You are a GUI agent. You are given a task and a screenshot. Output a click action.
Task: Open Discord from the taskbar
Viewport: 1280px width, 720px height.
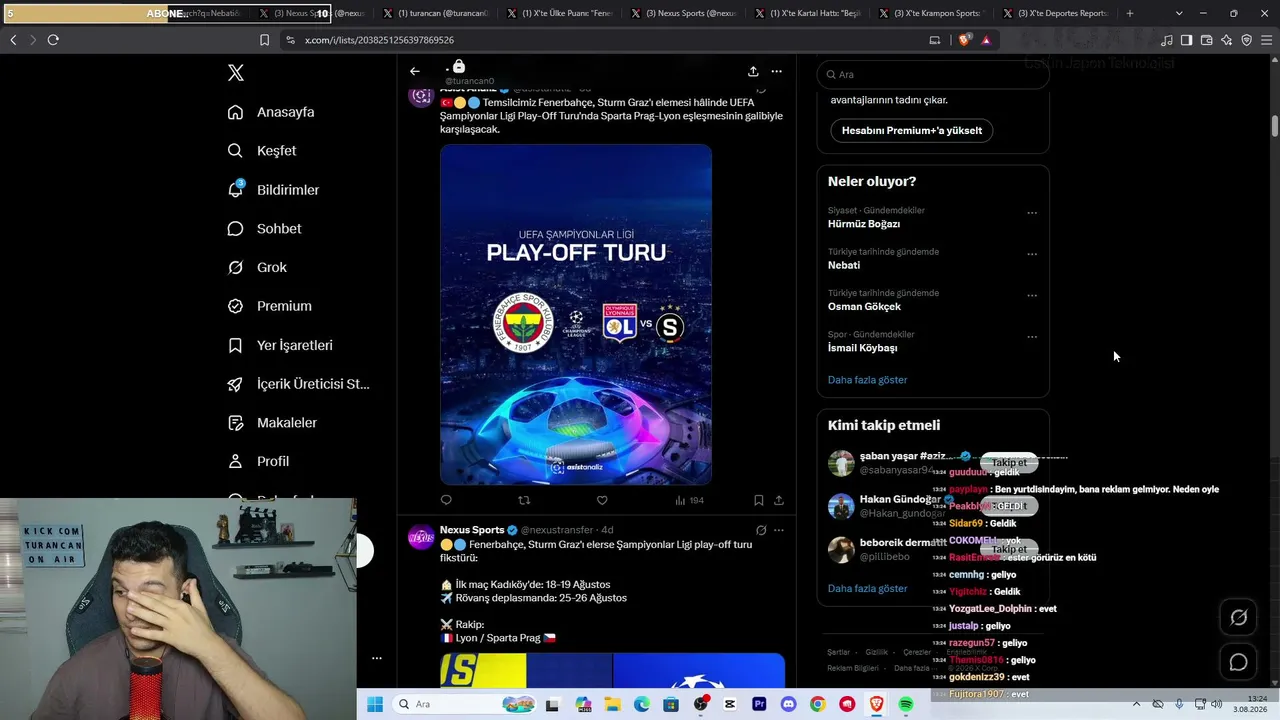(788, 704)
